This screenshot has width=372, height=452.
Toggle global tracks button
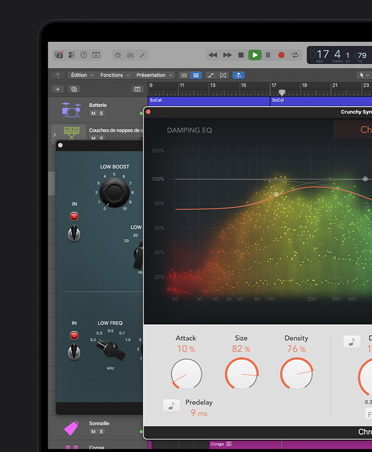tap(137, 89)
